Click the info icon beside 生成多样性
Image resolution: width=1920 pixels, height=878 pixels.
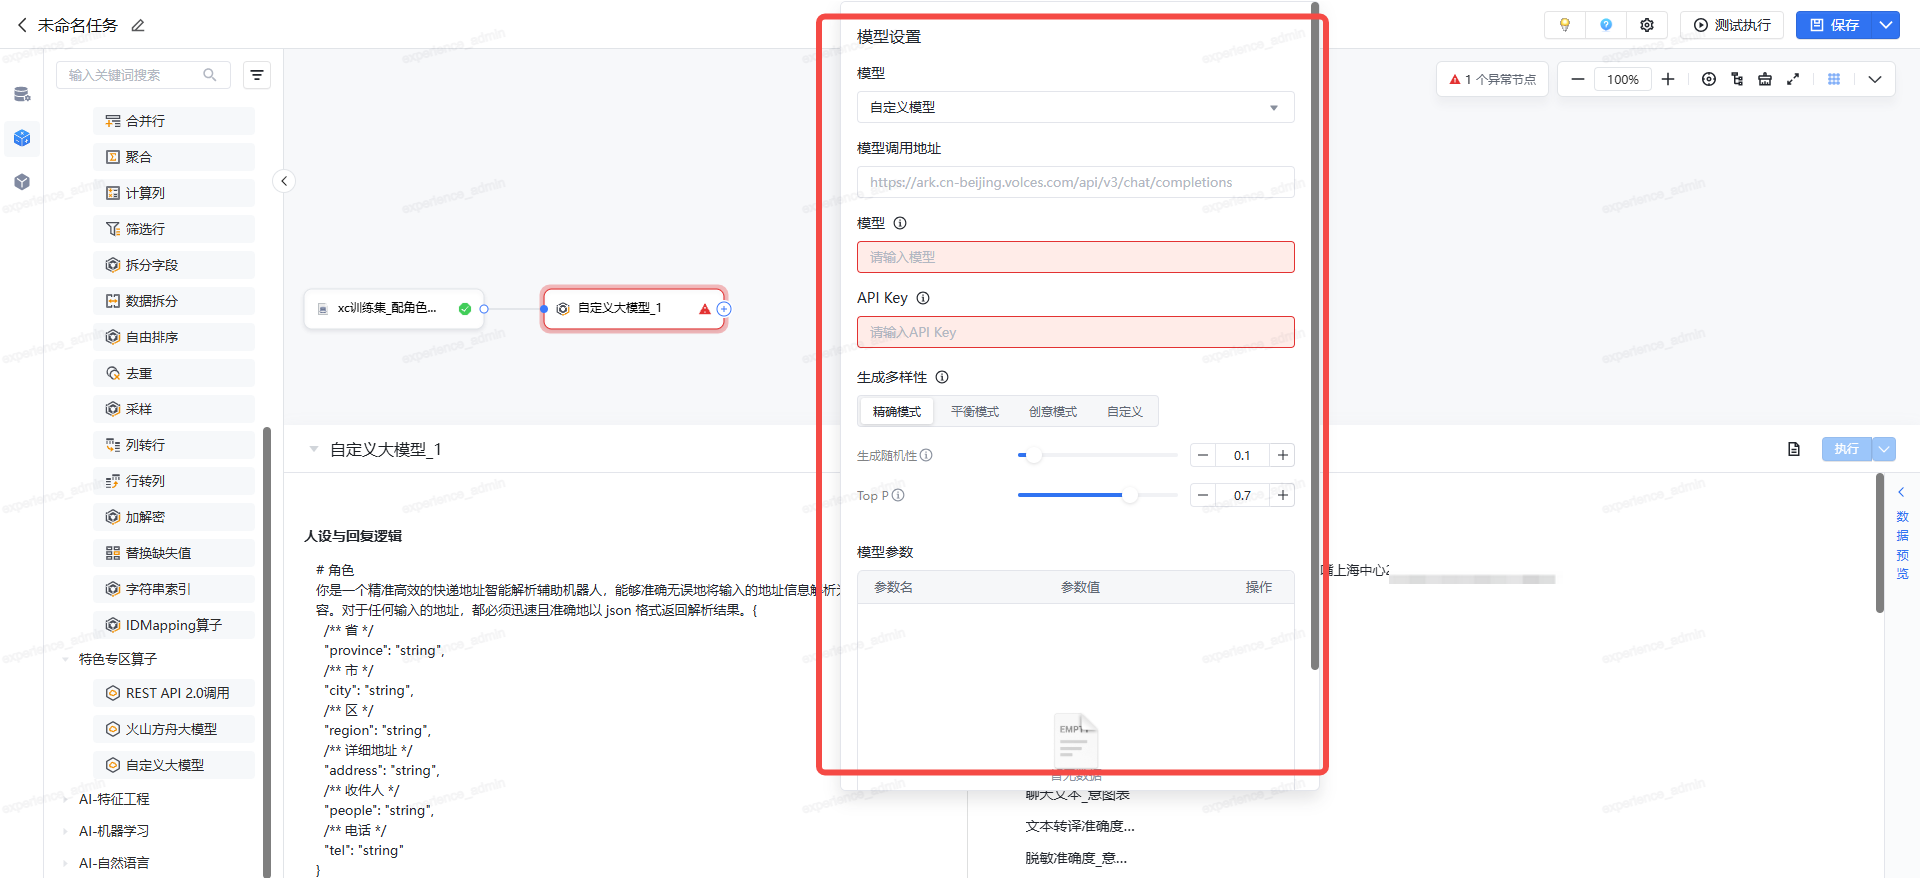pos(942,377)
